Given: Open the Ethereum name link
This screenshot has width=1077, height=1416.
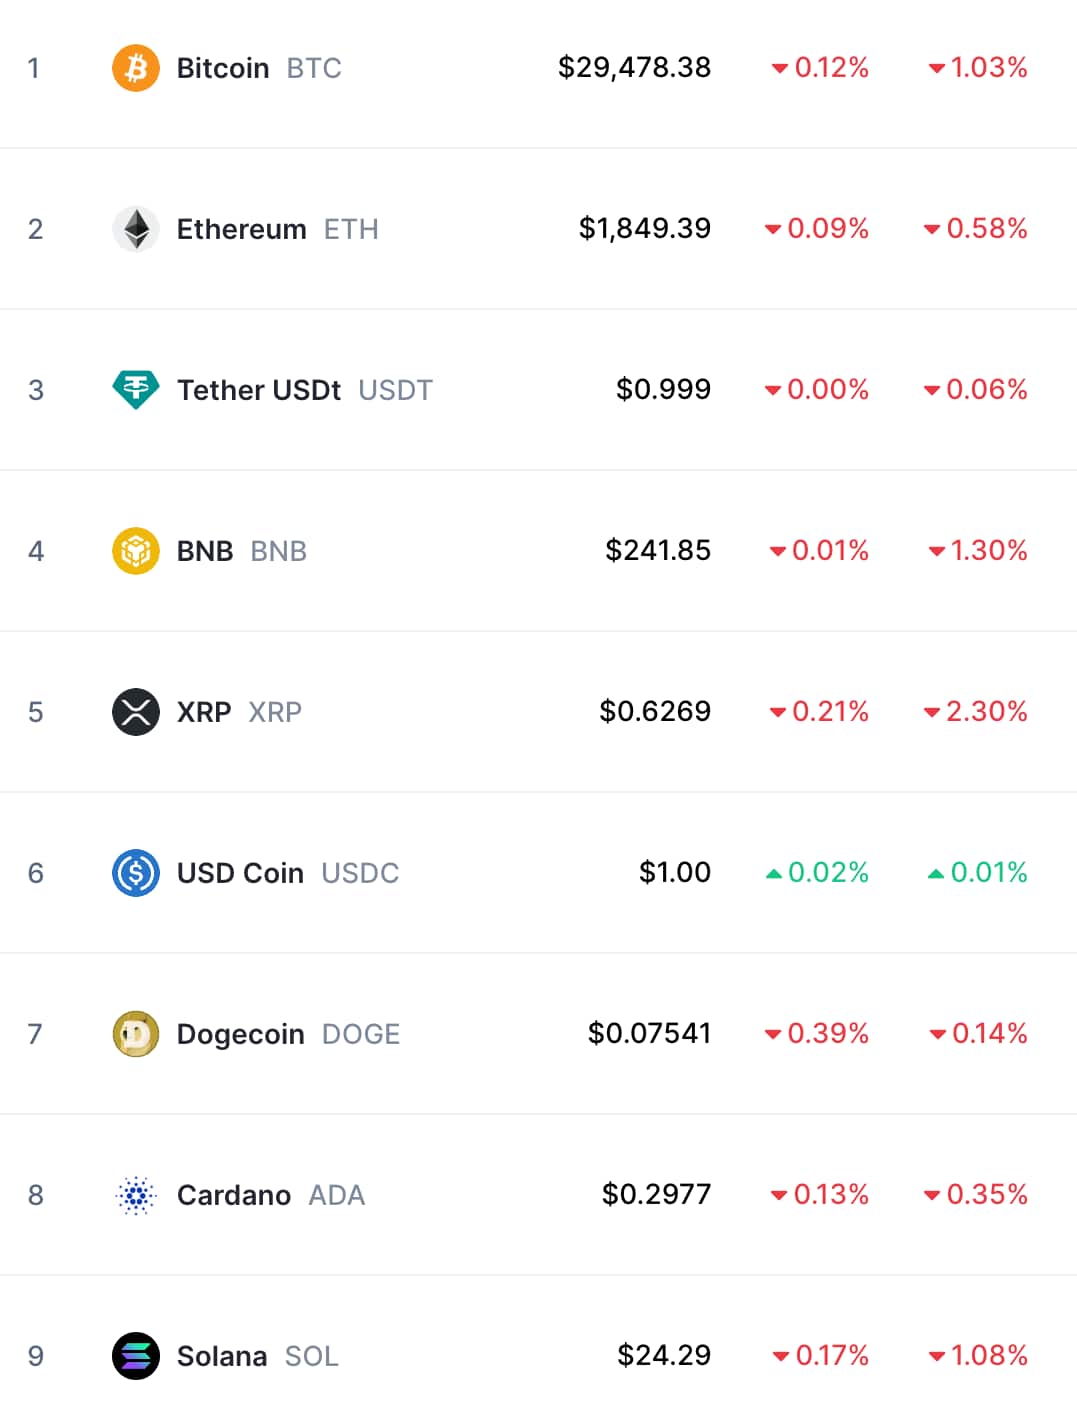Looking at the screenshot, I should tap(241, 229).
